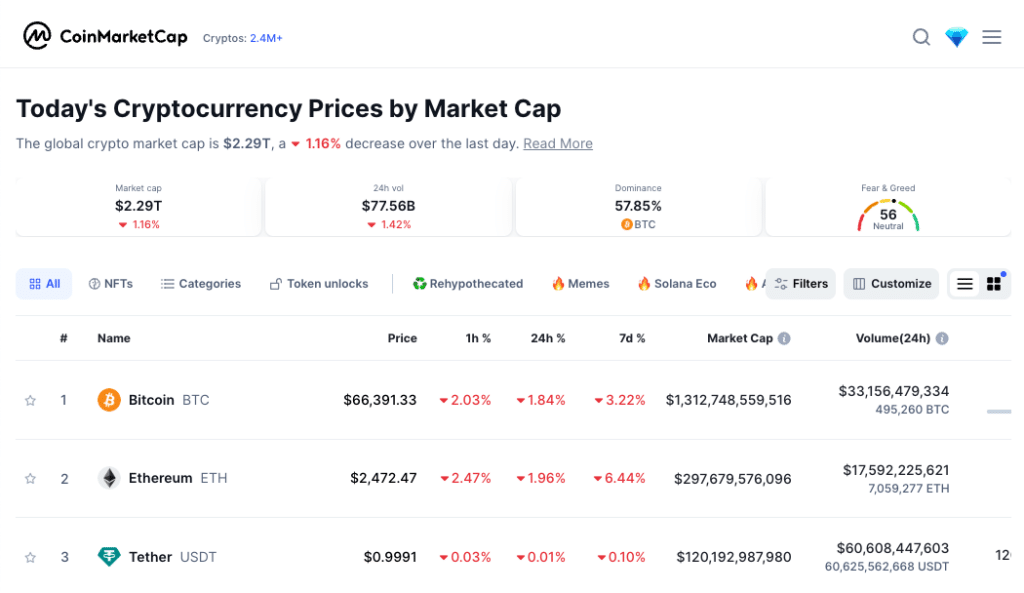This screenshot has width=1024, height=593.
Task: Open the 24h vol $77.56B card
Action: pos(389,206)
